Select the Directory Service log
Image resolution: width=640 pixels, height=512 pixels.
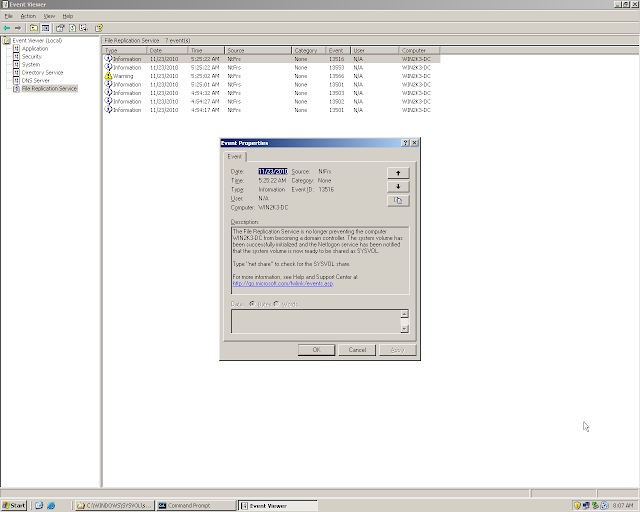(42, 72)
